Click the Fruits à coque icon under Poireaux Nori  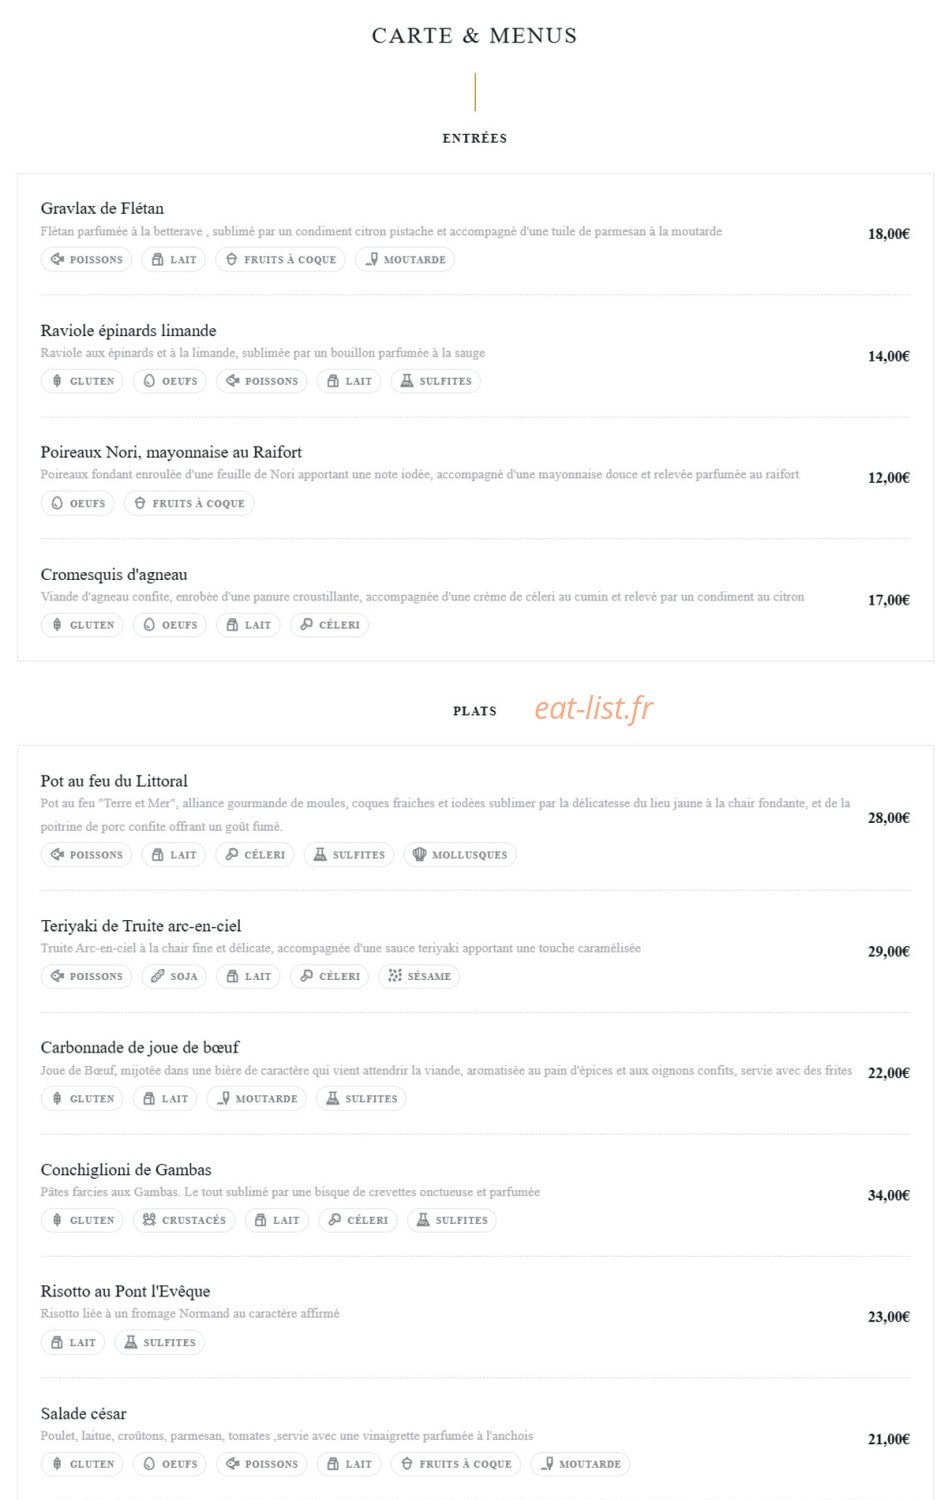point(140,503)
